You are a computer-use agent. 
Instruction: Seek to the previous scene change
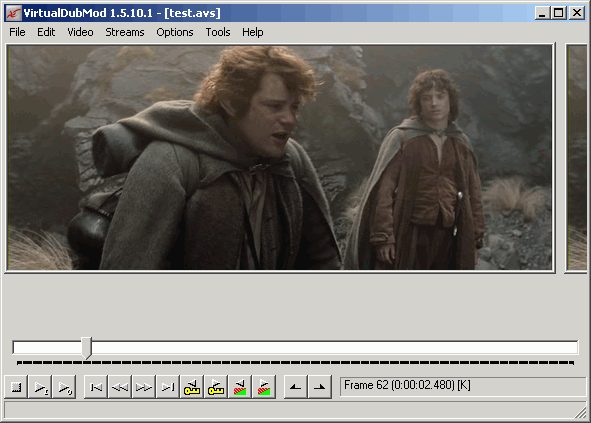[x=240, y=387]
